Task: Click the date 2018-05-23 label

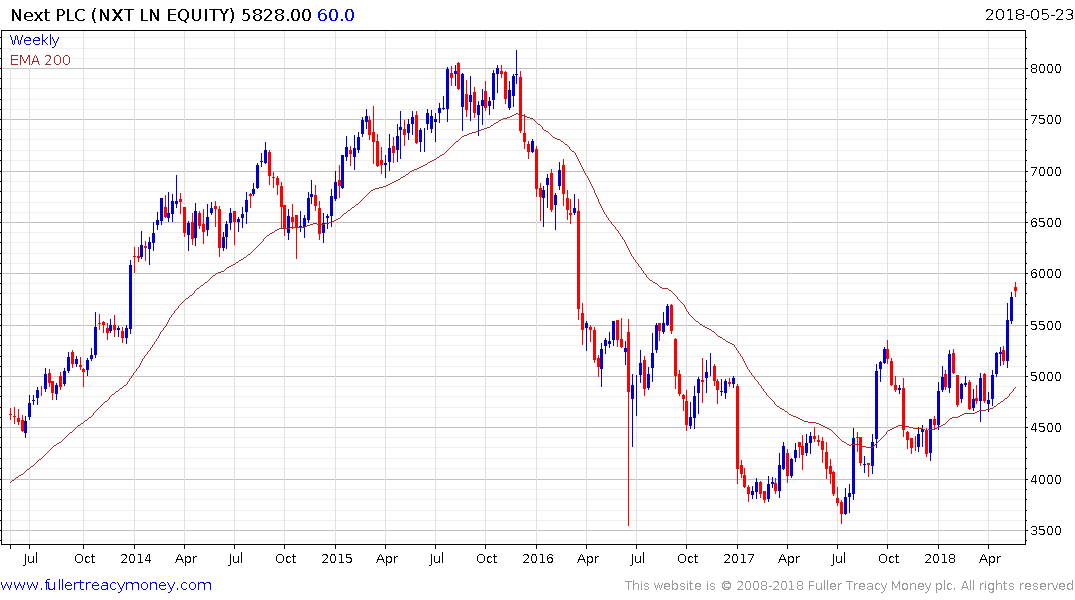Action: click(1028, 15)
